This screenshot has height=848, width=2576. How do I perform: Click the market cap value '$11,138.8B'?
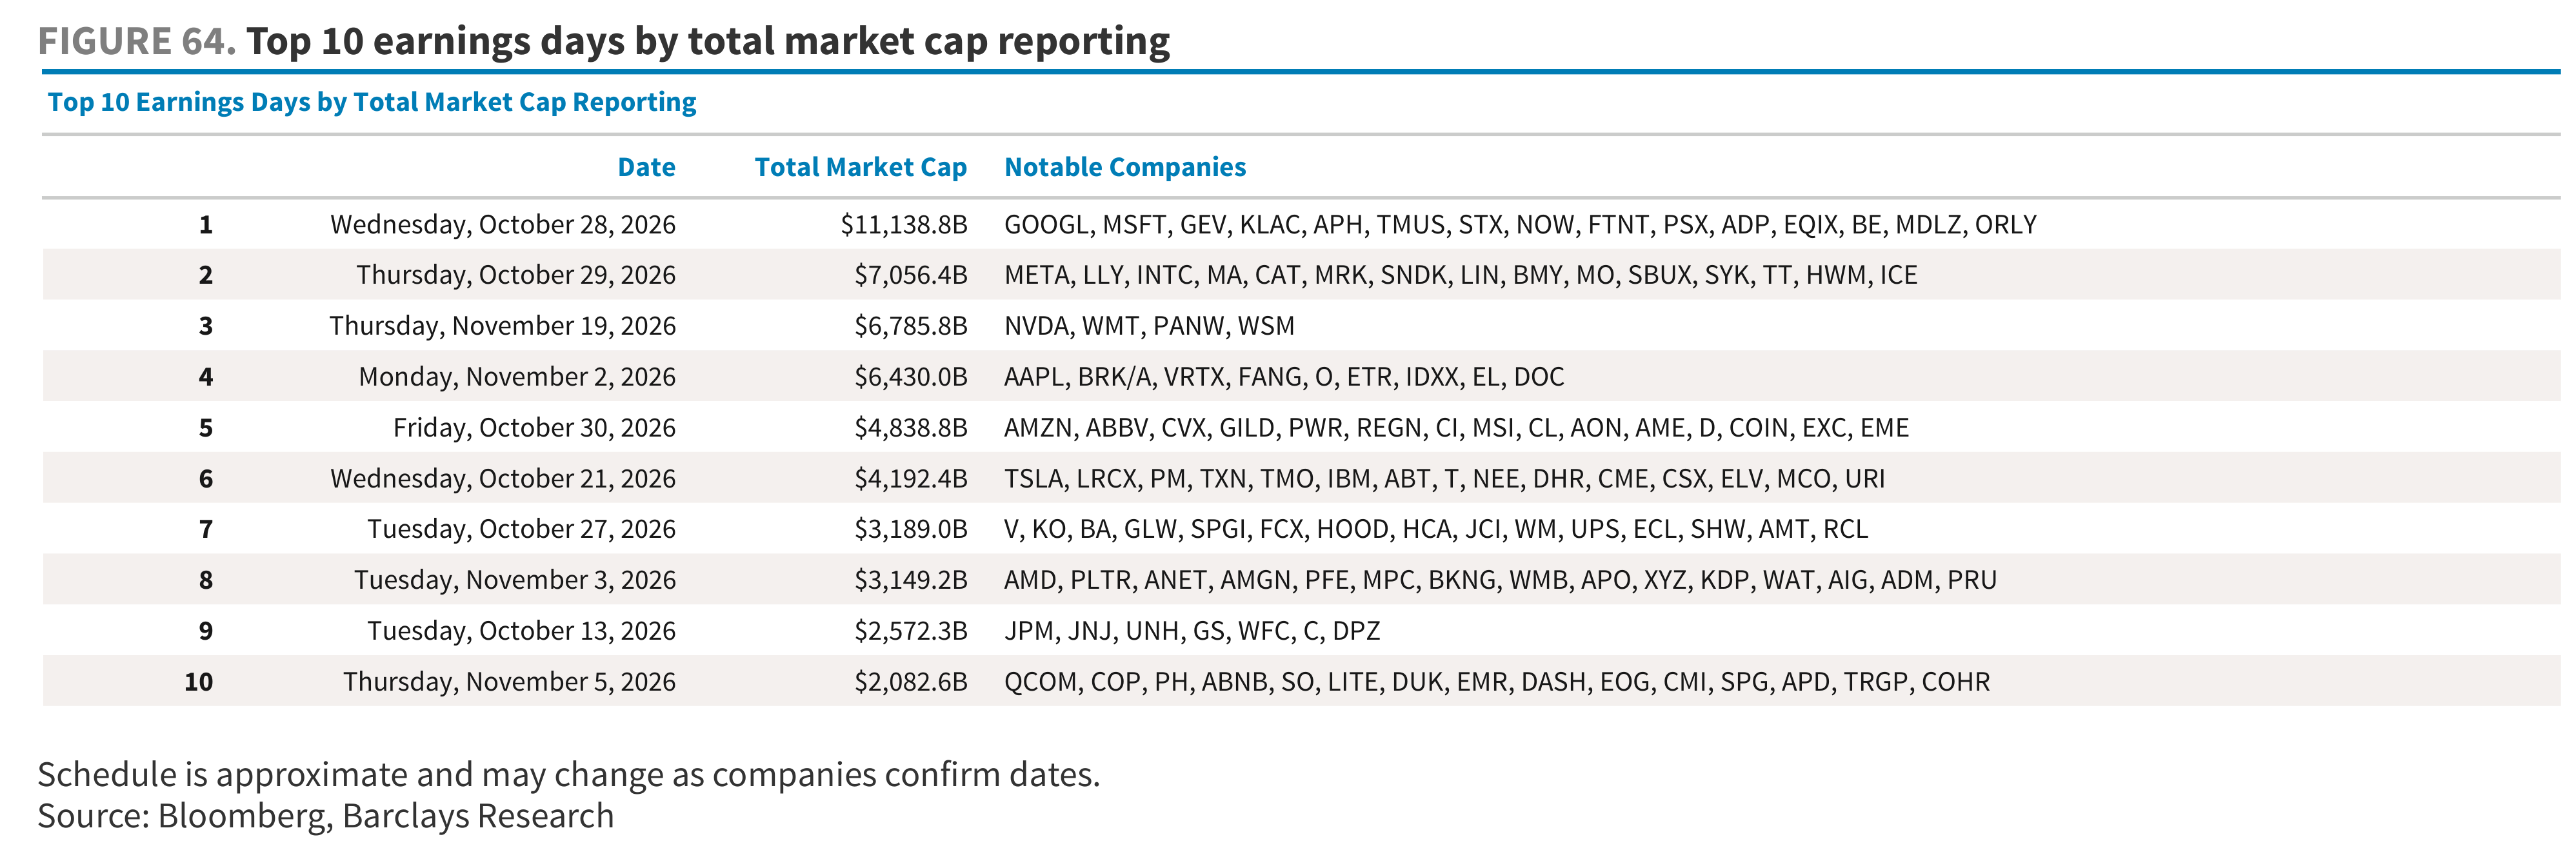(904, 225)
